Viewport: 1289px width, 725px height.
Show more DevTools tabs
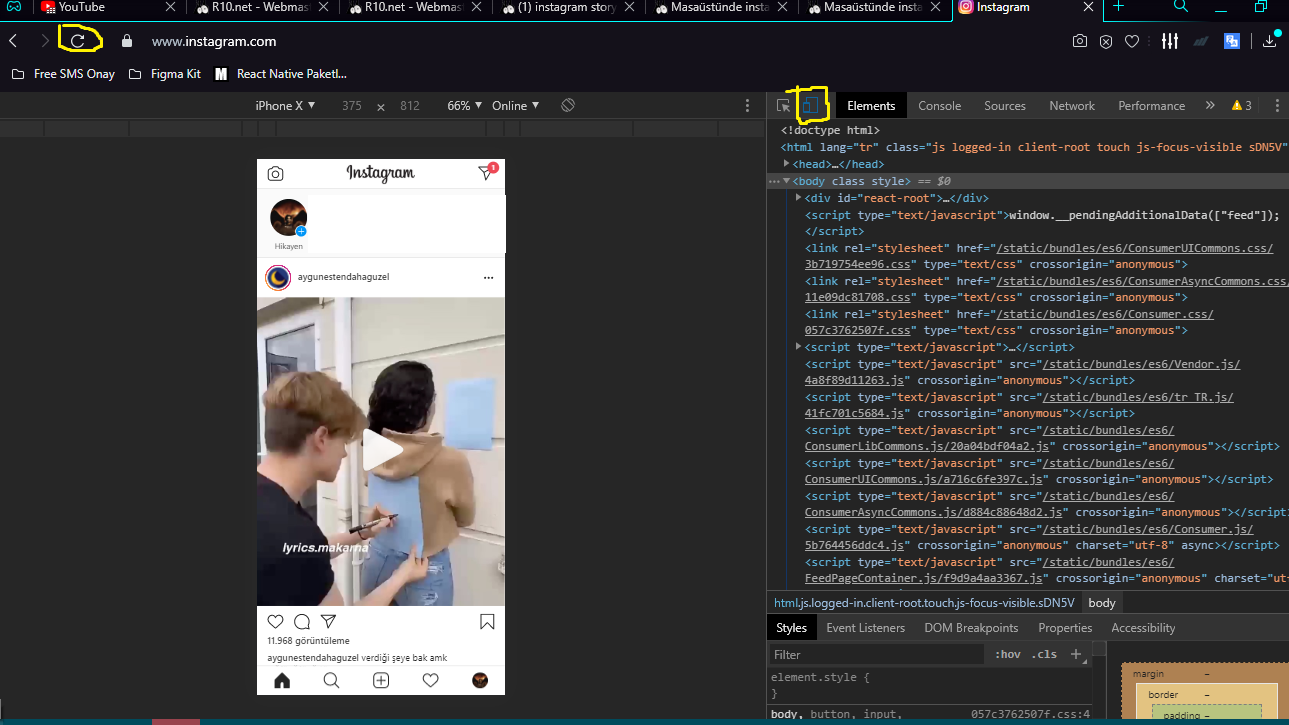(x=1210, y=105)
